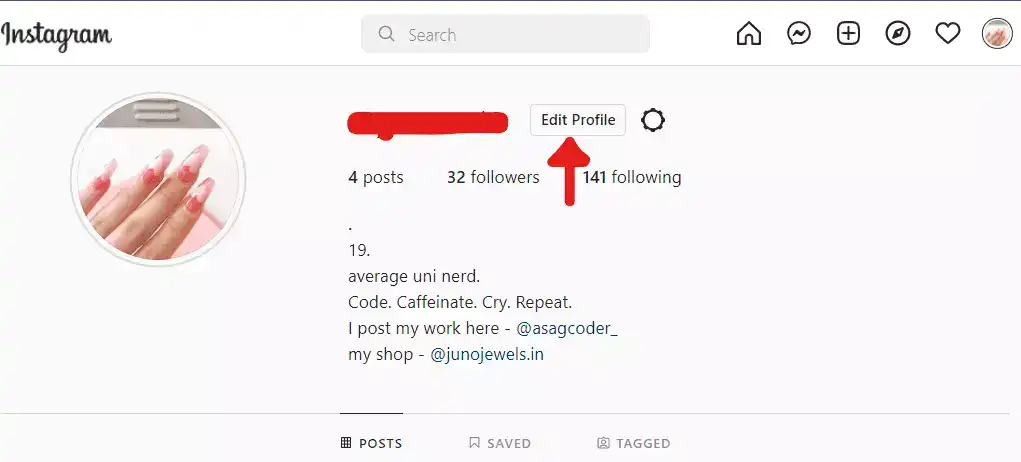Create a new post with plus icon
The width and height of the screenshot is (1021, 462).
point(848,33)
